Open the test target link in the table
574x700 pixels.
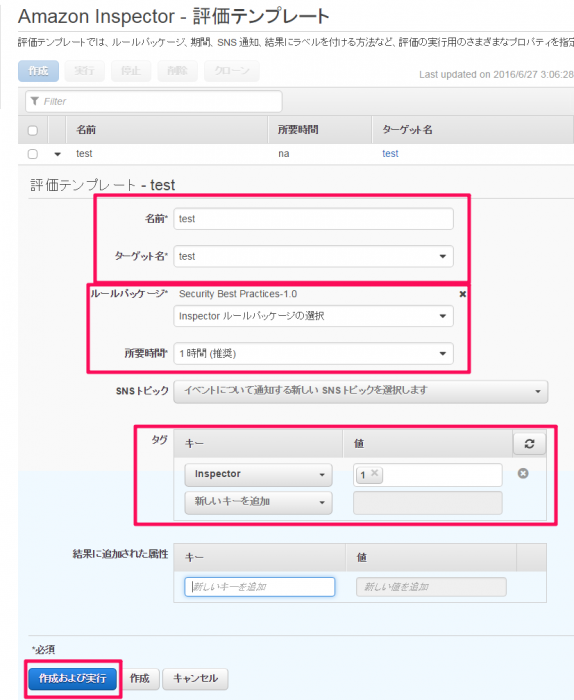click(390, 154)
